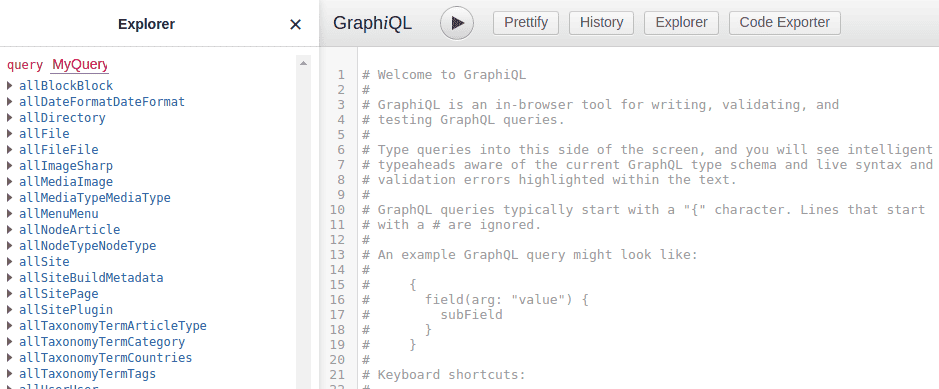Select the allSitePlugin field
This screenshot has height=389, width=939.
coord(66,309)
